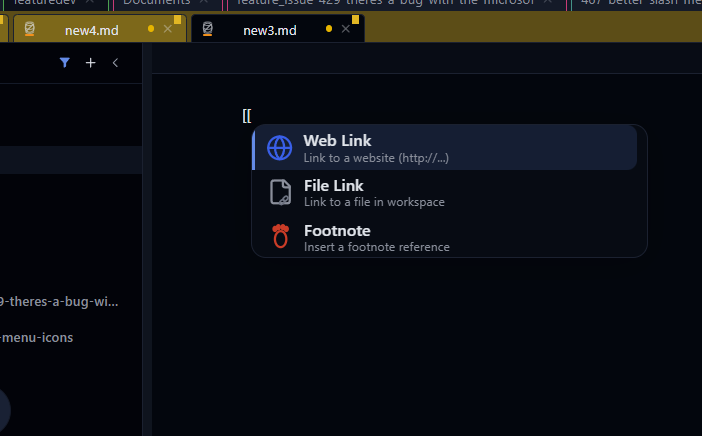Click the plus icon to add new file
The height and width of the screenshot is (436, 702).
pos(90,63)
